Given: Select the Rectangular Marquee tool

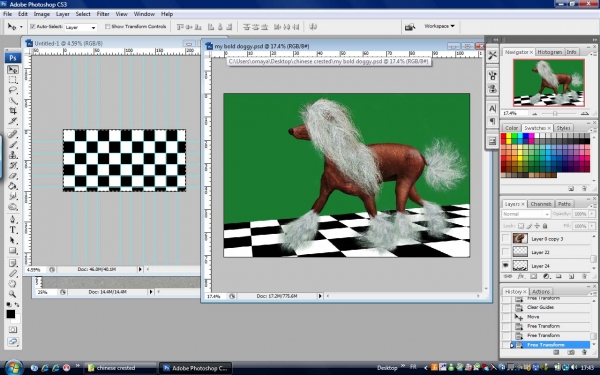Looking at the screenshot, I should (x=13, y=80).
